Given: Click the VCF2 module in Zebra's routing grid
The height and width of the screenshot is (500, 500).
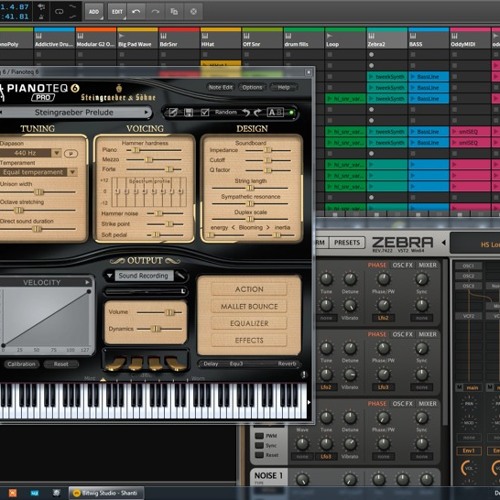Looking at the screenshot, I should 468,316.
